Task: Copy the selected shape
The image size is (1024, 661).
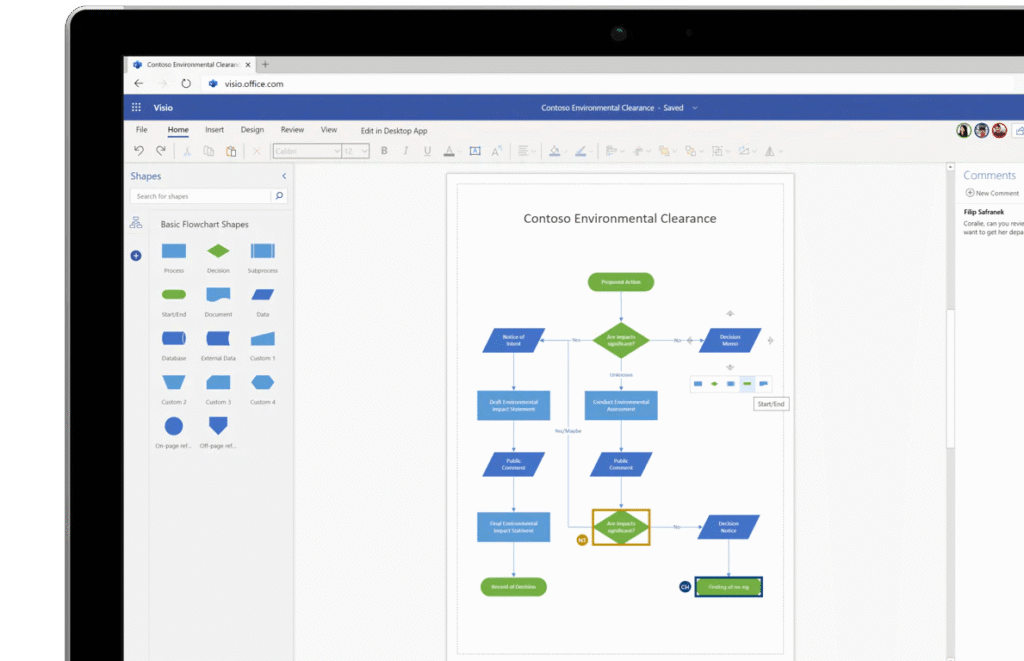Action: pos(208,151)
